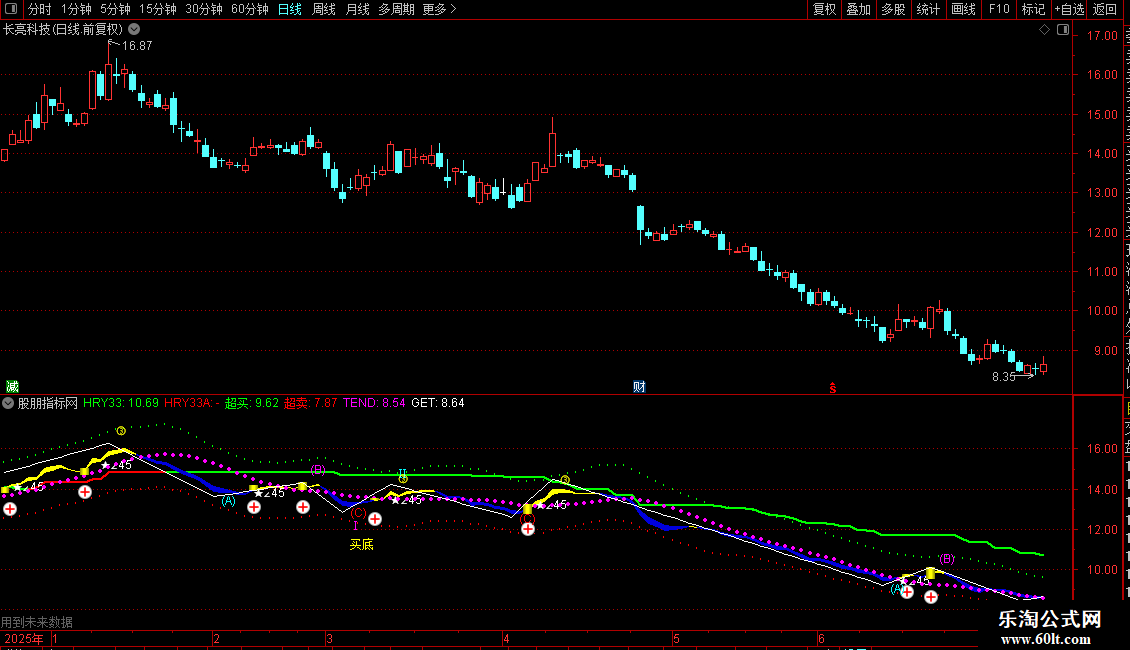The height and width of the screenshot is (650, 1130).
Task: Select the 日线 daily chart tab
Action: (x=290, y=9)
